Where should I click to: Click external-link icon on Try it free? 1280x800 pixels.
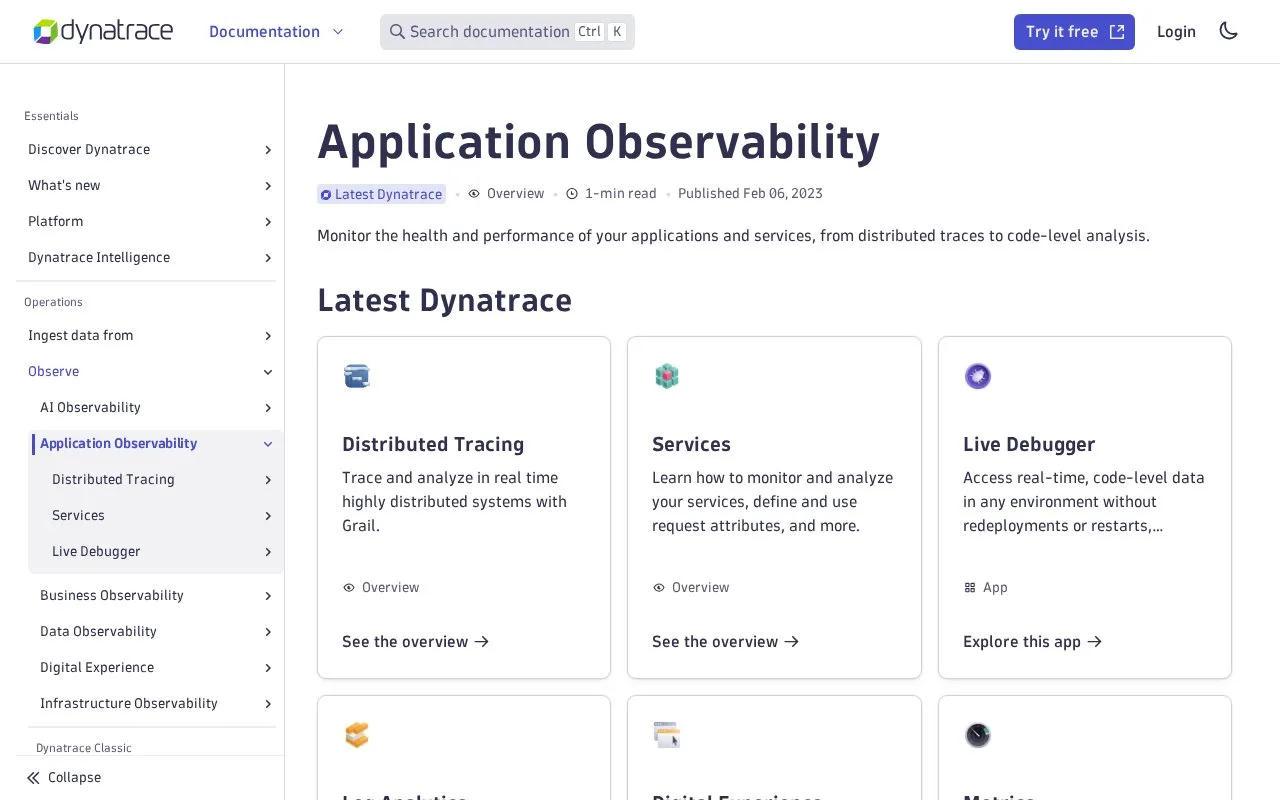(1117, 32)
